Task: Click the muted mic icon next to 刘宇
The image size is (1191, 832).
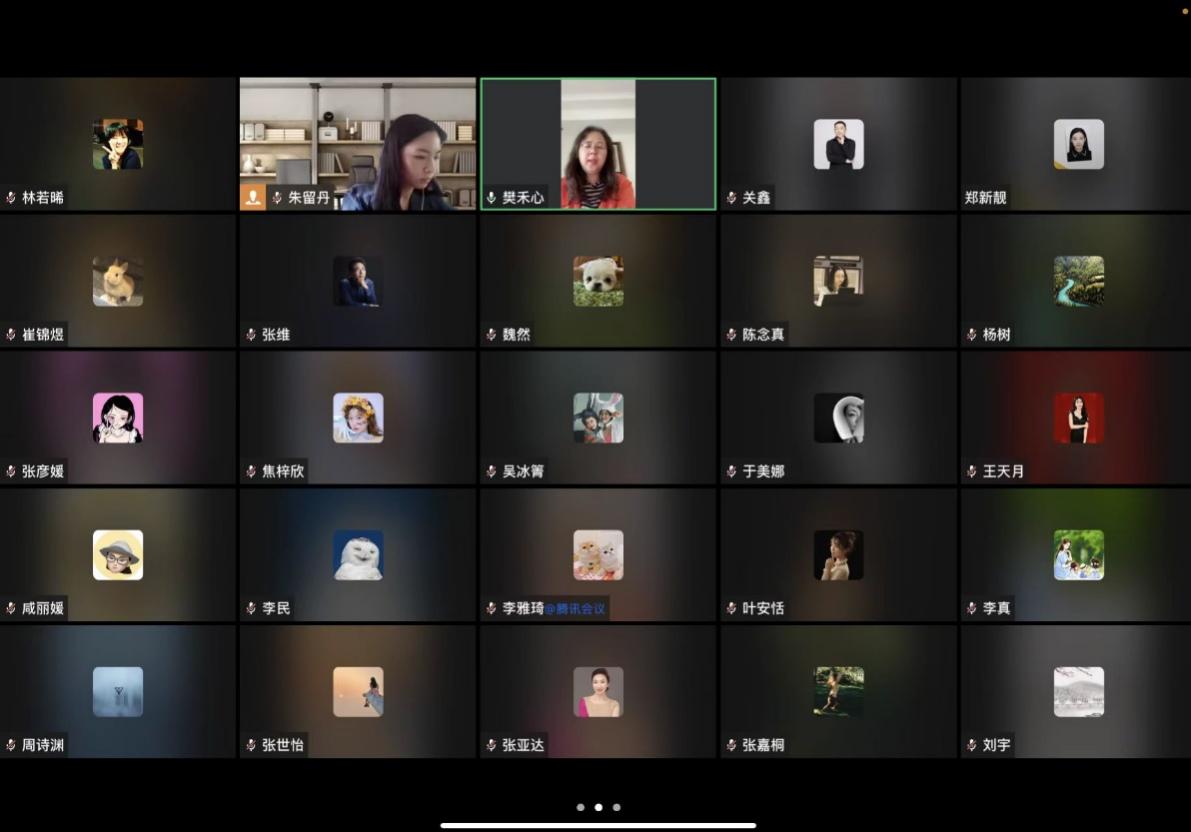Action: click(x=971, y=745)
